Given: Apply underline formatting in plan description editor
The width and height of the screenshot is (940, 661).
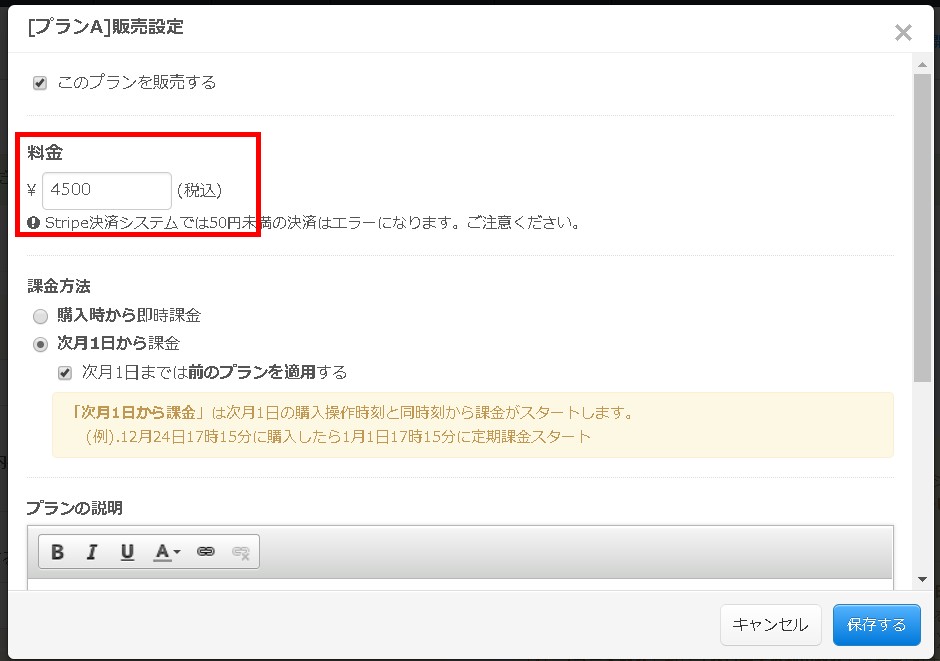Looking at the screenshot, I should click(127, 551).
